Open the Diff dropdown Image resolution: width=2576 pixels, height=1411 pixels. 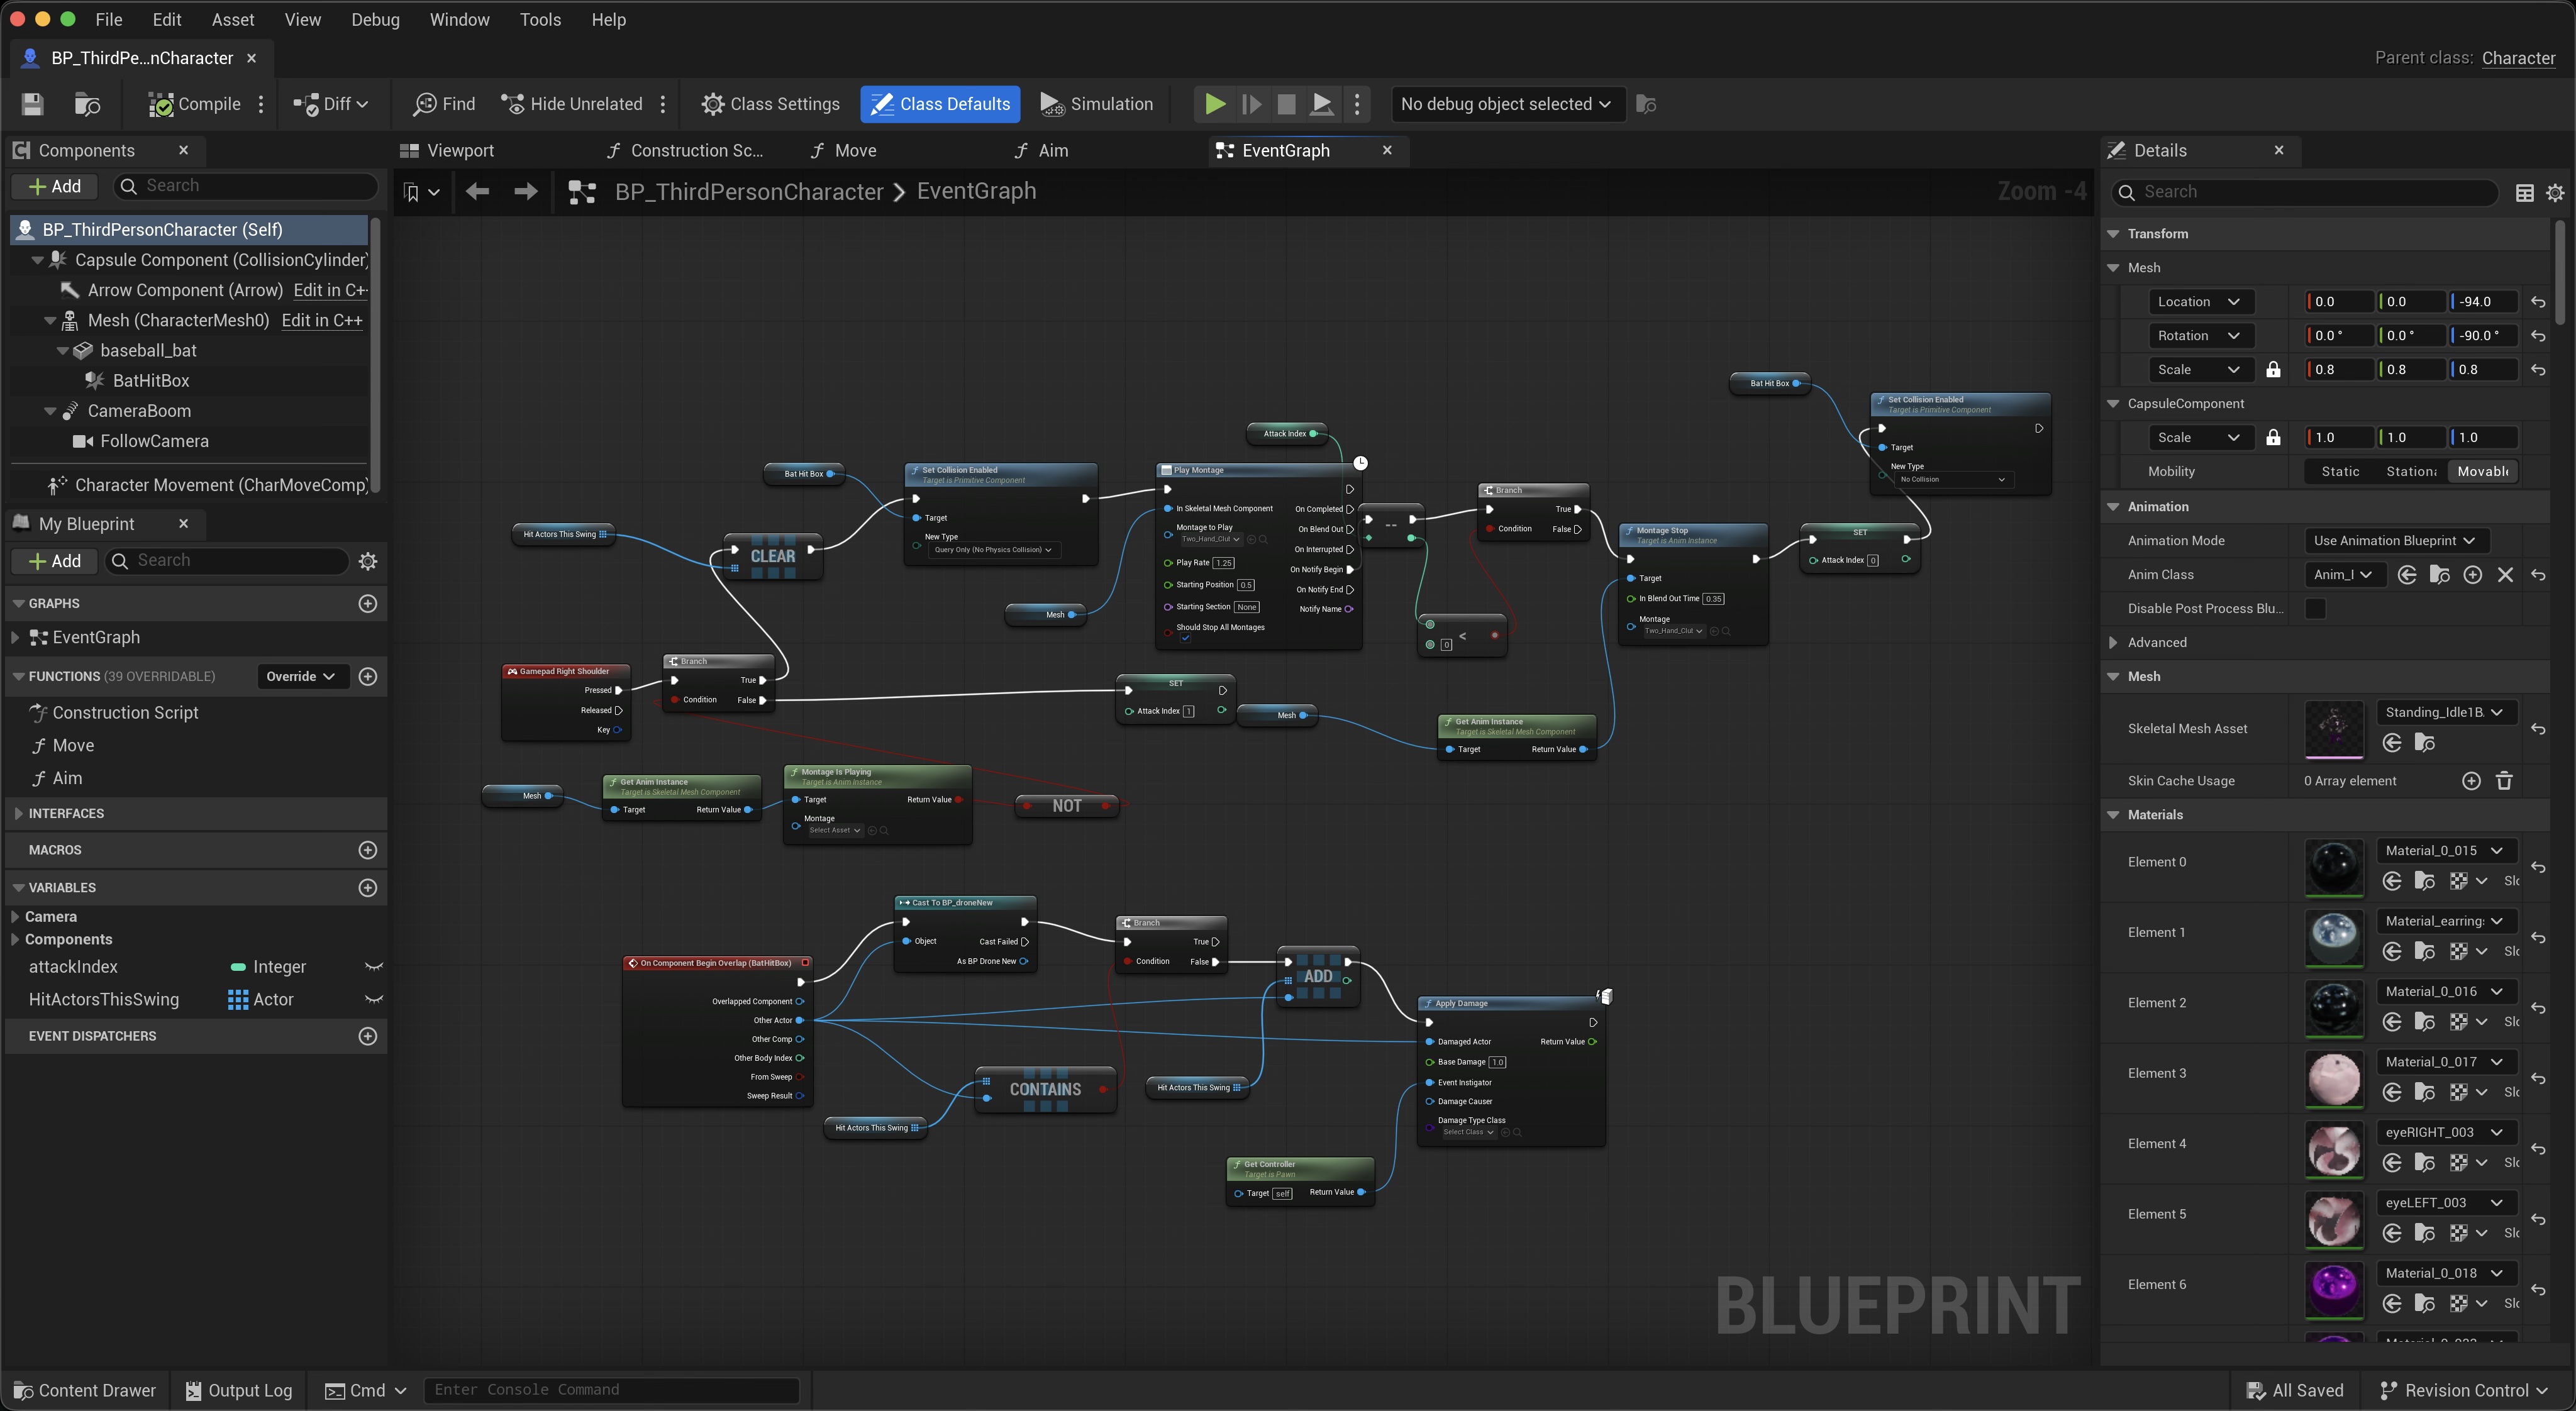[x=330, y=104]
